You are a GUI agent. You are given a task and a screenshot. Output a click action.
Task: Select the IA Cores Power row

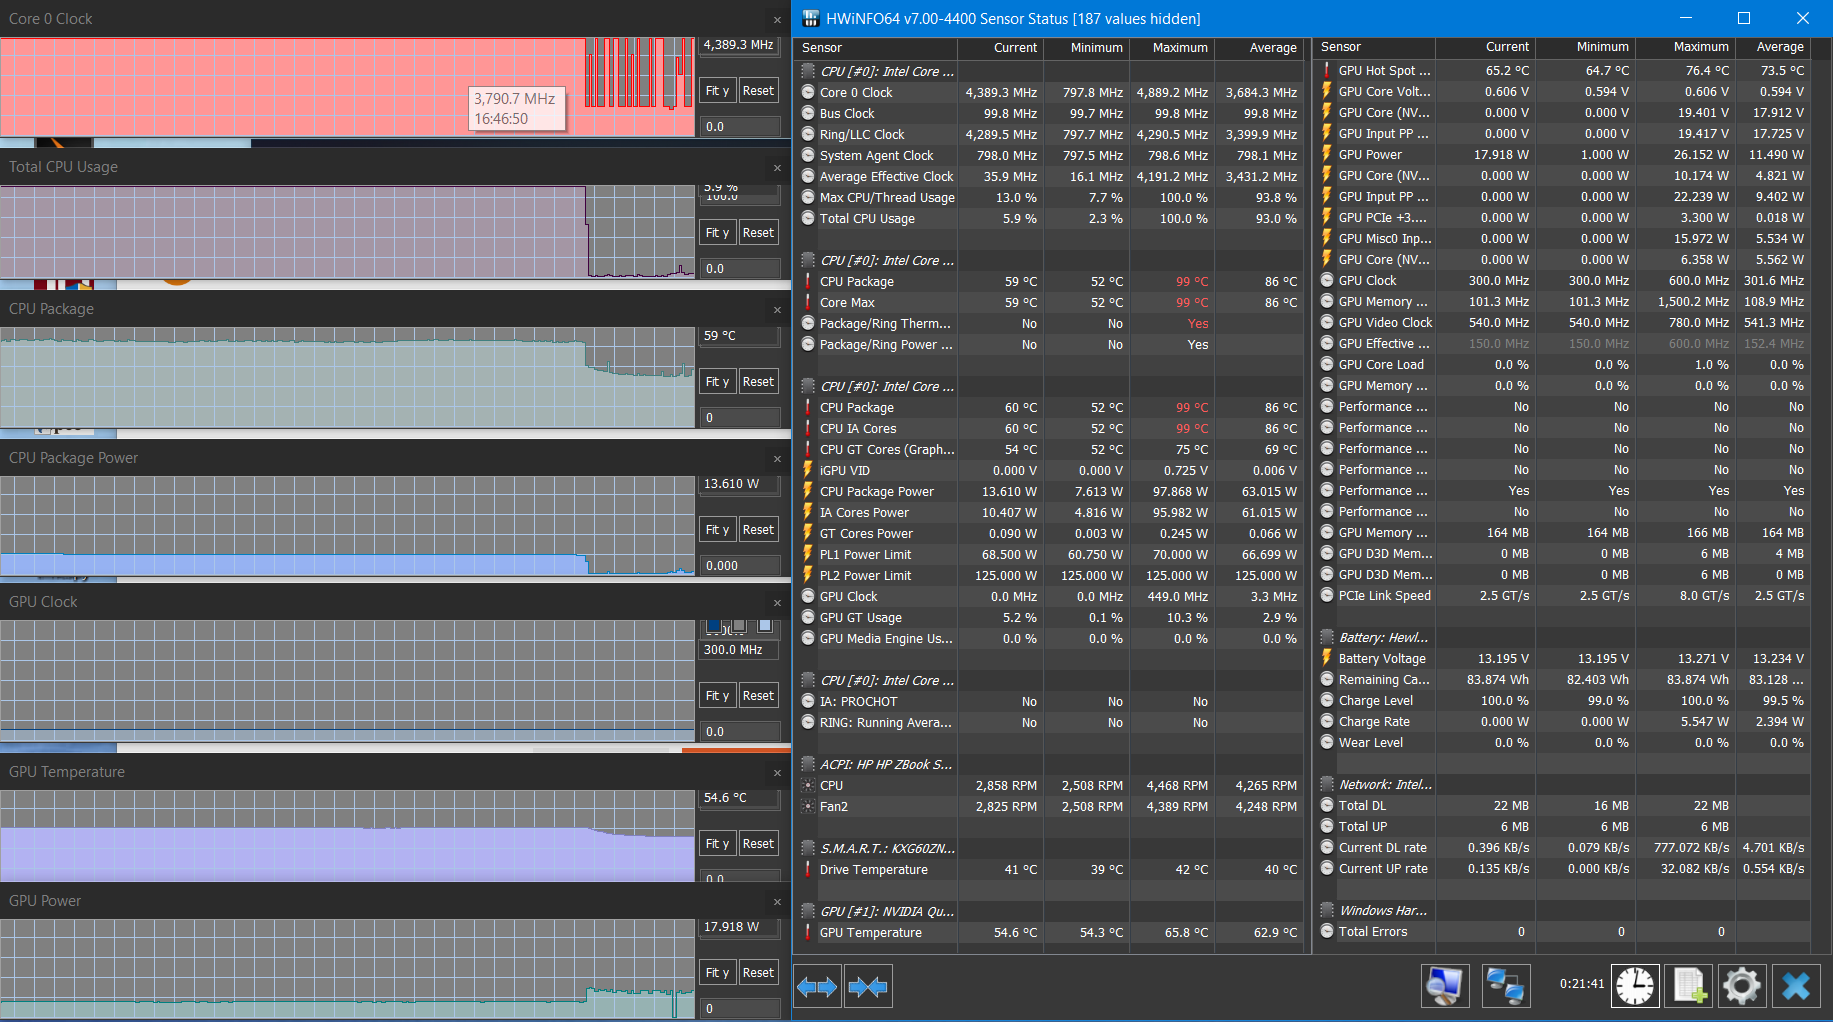[1050, 512]
